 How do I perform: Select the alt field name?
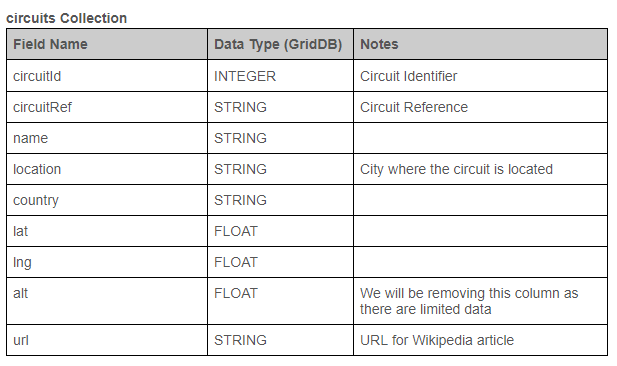pos(20,293)
